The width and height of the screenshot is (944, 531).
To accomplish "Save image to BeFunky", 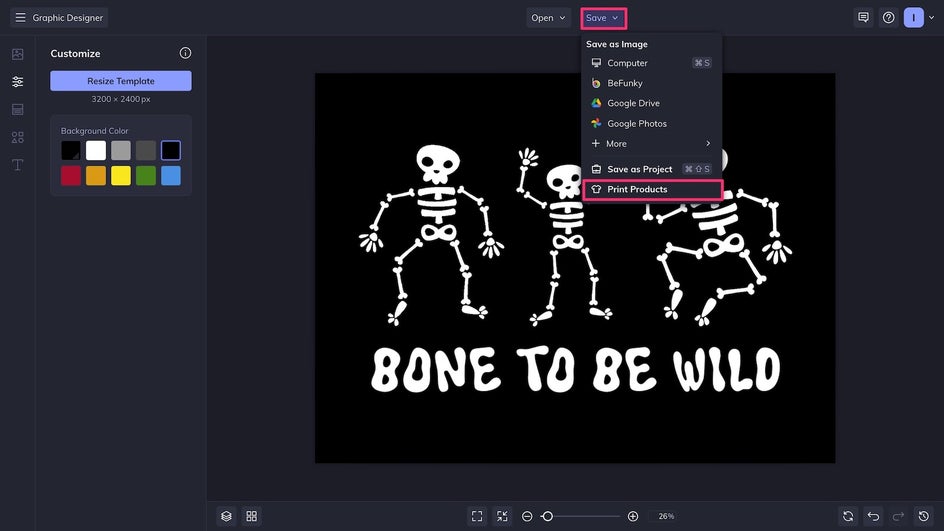I will click(651, 83).
